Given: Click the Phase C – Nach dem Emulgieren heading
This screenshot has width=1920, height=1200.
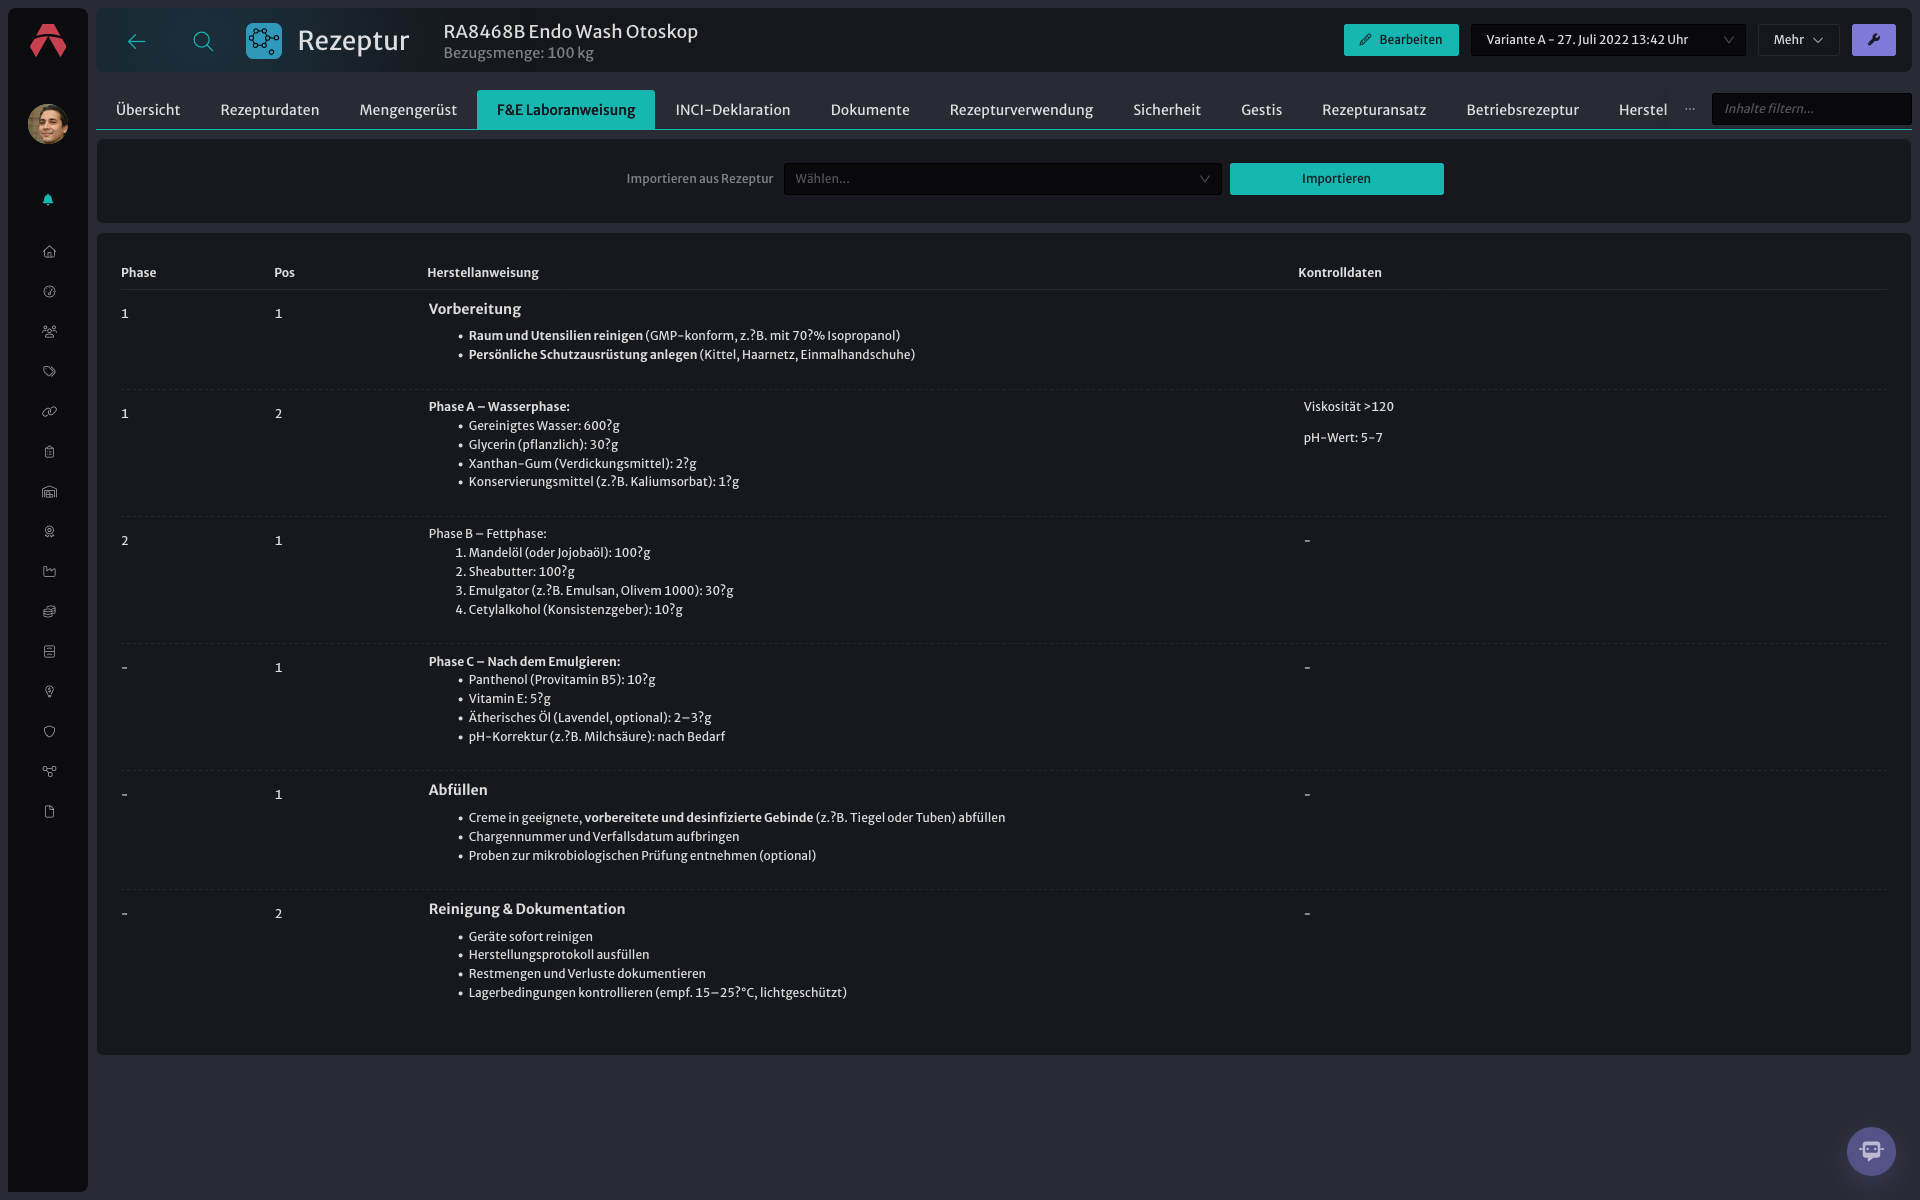Looking at the screenshot, I should click(524, 662).
